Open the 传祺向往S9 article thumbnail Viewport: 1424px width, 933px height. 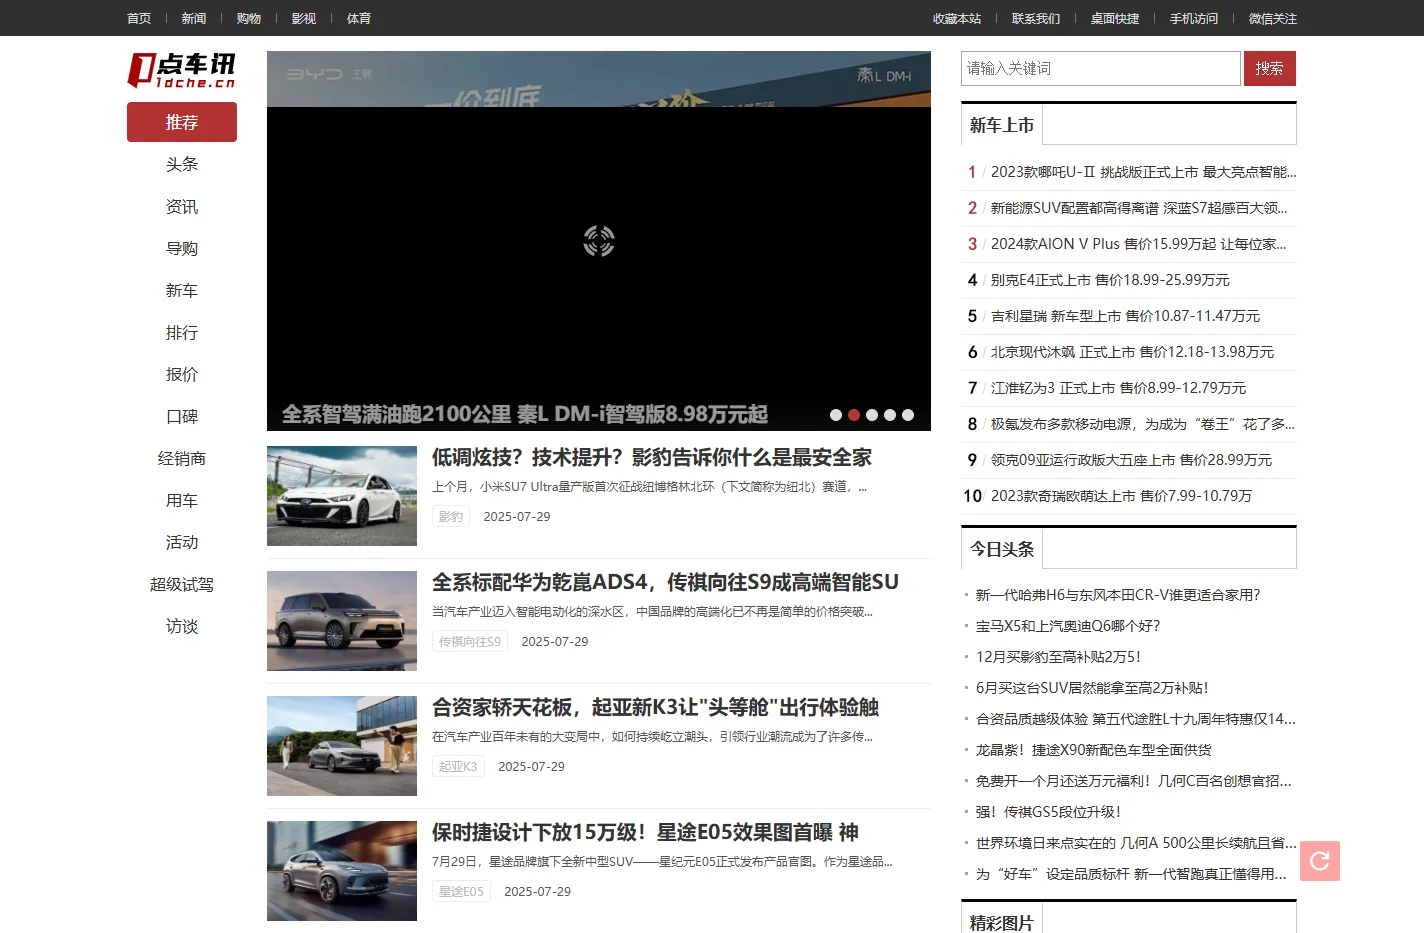pos(342,621)
